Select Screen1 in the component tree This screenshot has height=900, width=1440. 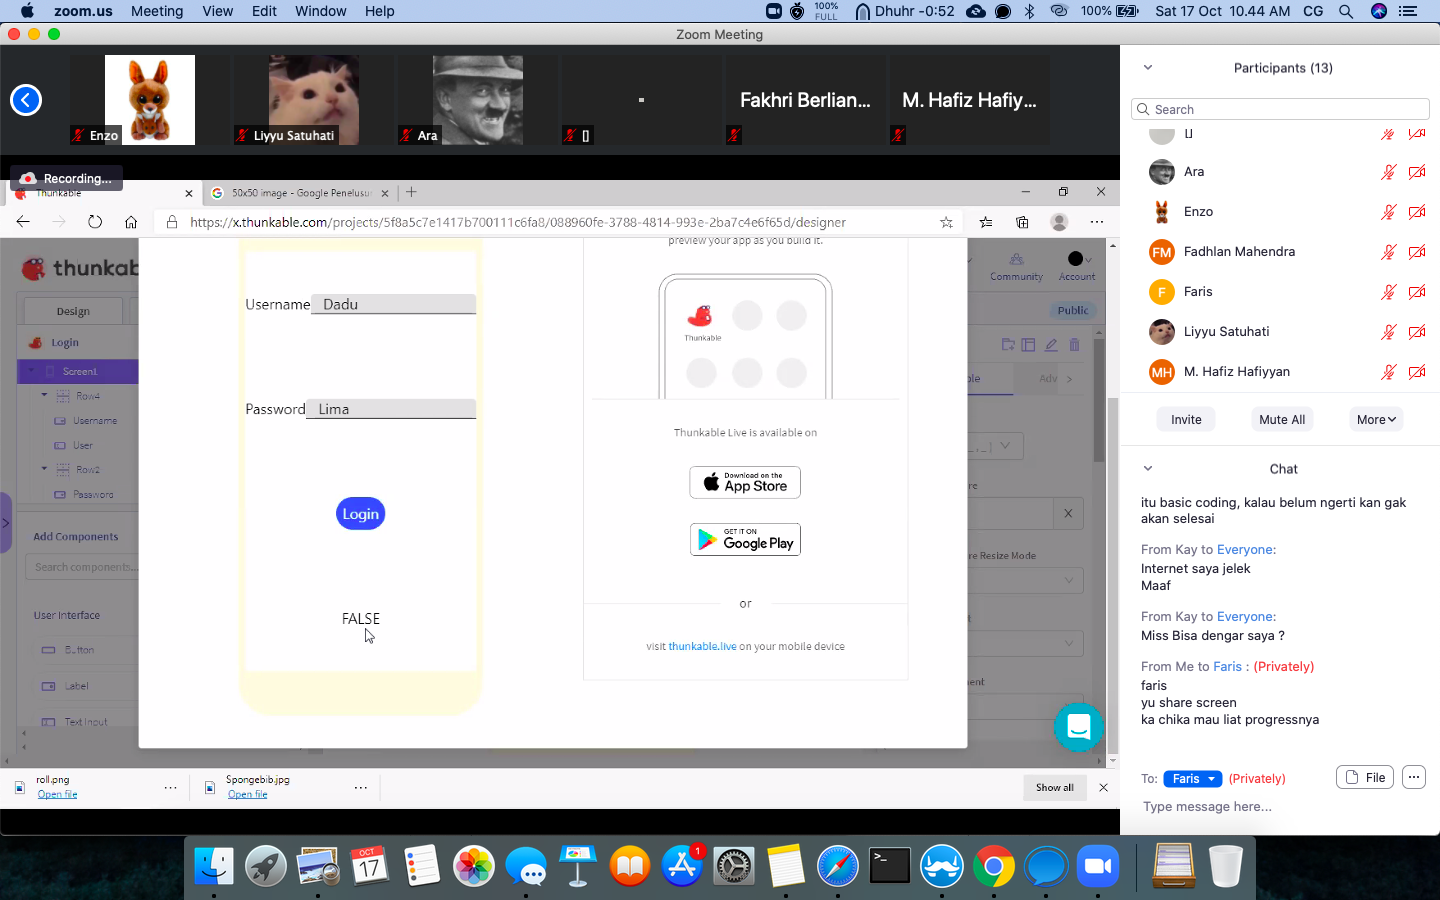[79, 371]
